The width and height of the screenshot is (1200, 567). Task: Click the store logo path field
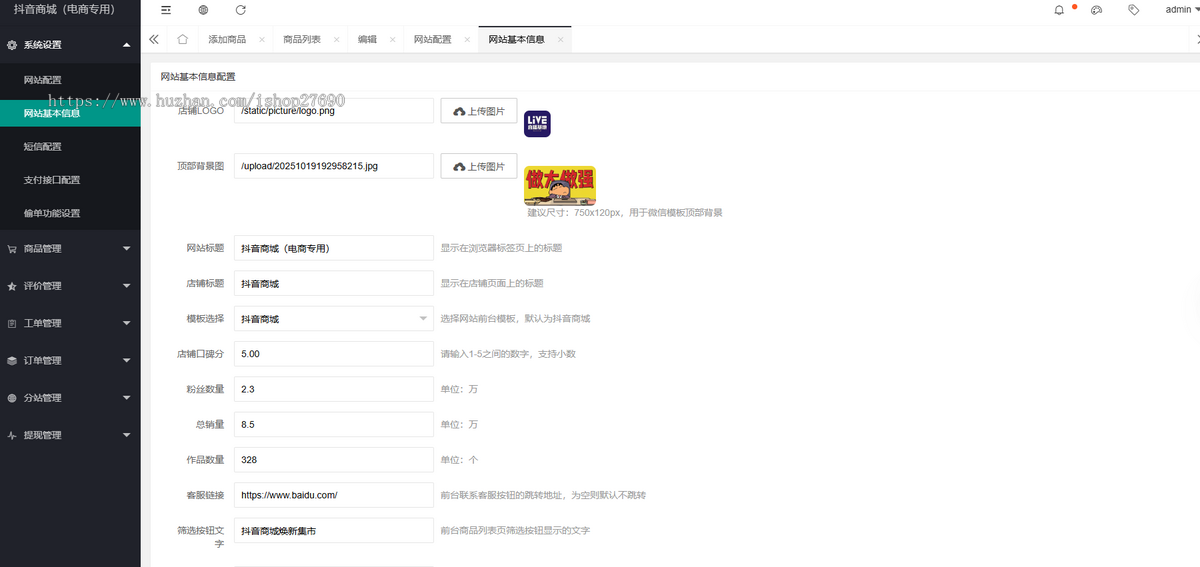[334, 111]
